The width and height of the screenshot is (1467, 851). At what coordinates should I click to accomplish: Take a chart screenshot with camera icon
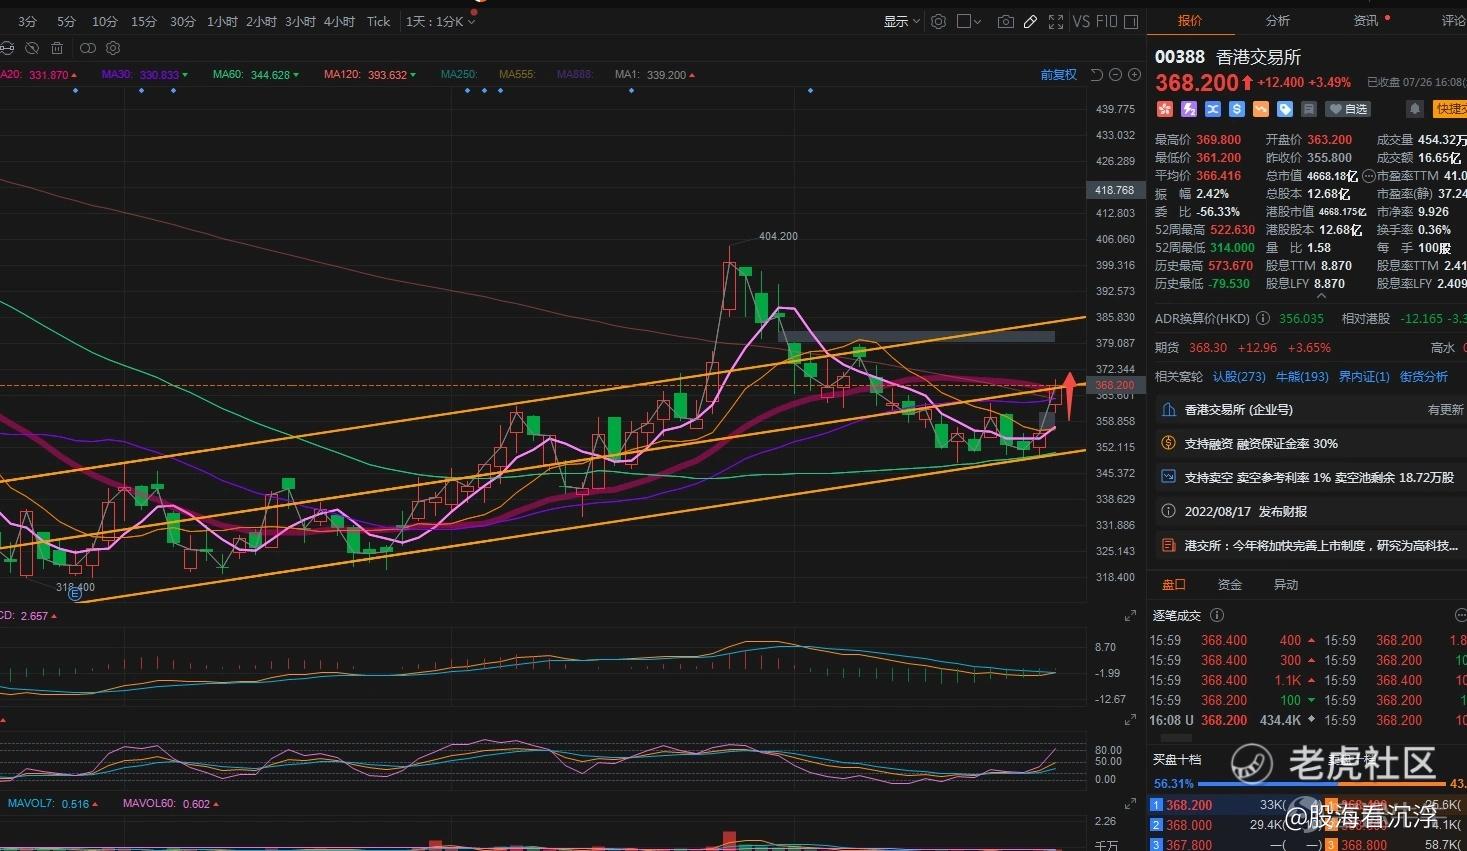pyautogui.click(x=1005, y=21)
